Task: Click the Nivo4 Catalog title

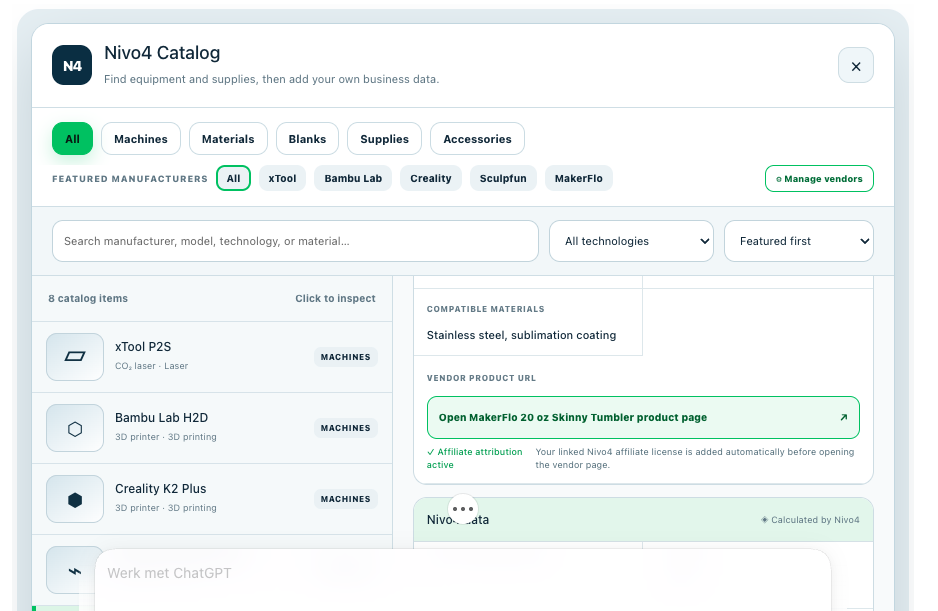Action: point(162,53)
